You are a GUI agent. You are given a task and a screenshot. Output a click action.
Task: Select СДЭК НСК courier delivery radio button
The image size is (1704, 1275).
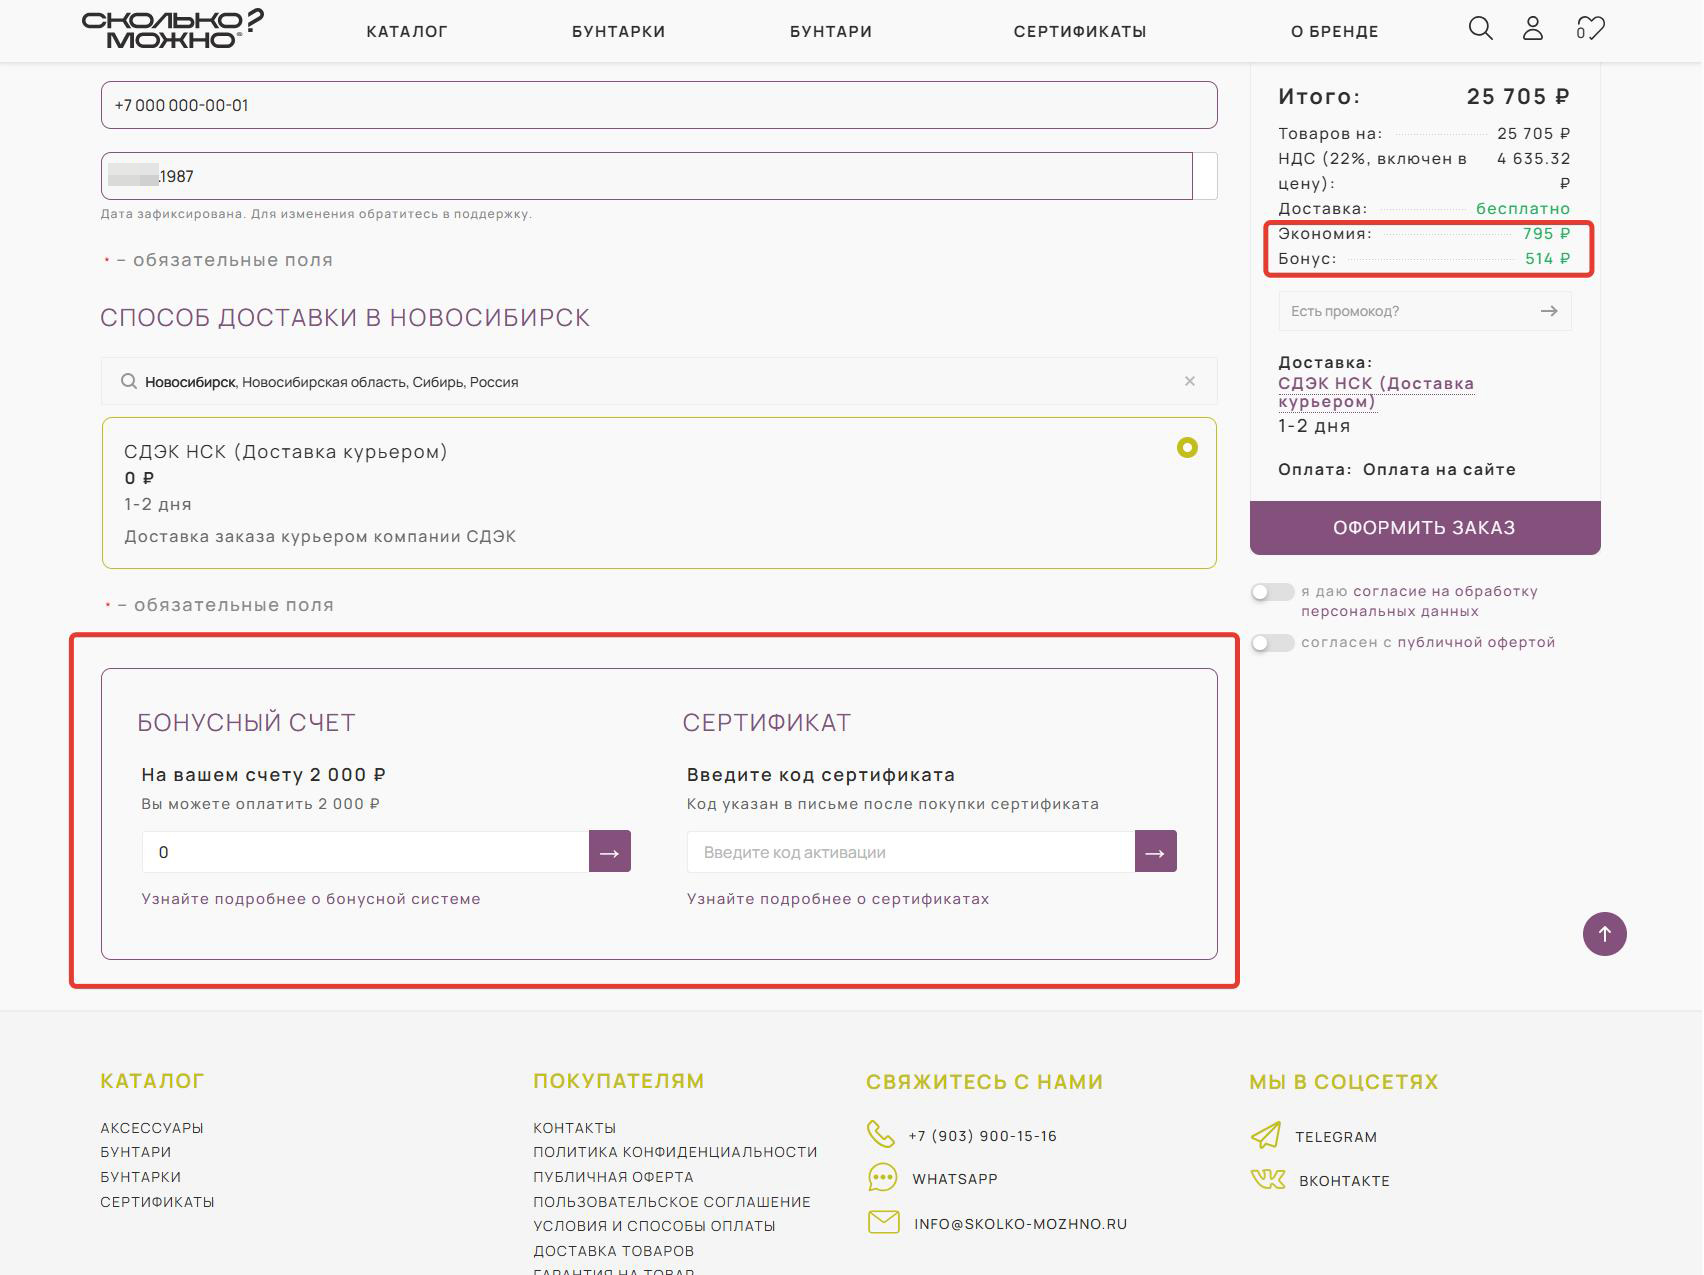pos(1187,447)
